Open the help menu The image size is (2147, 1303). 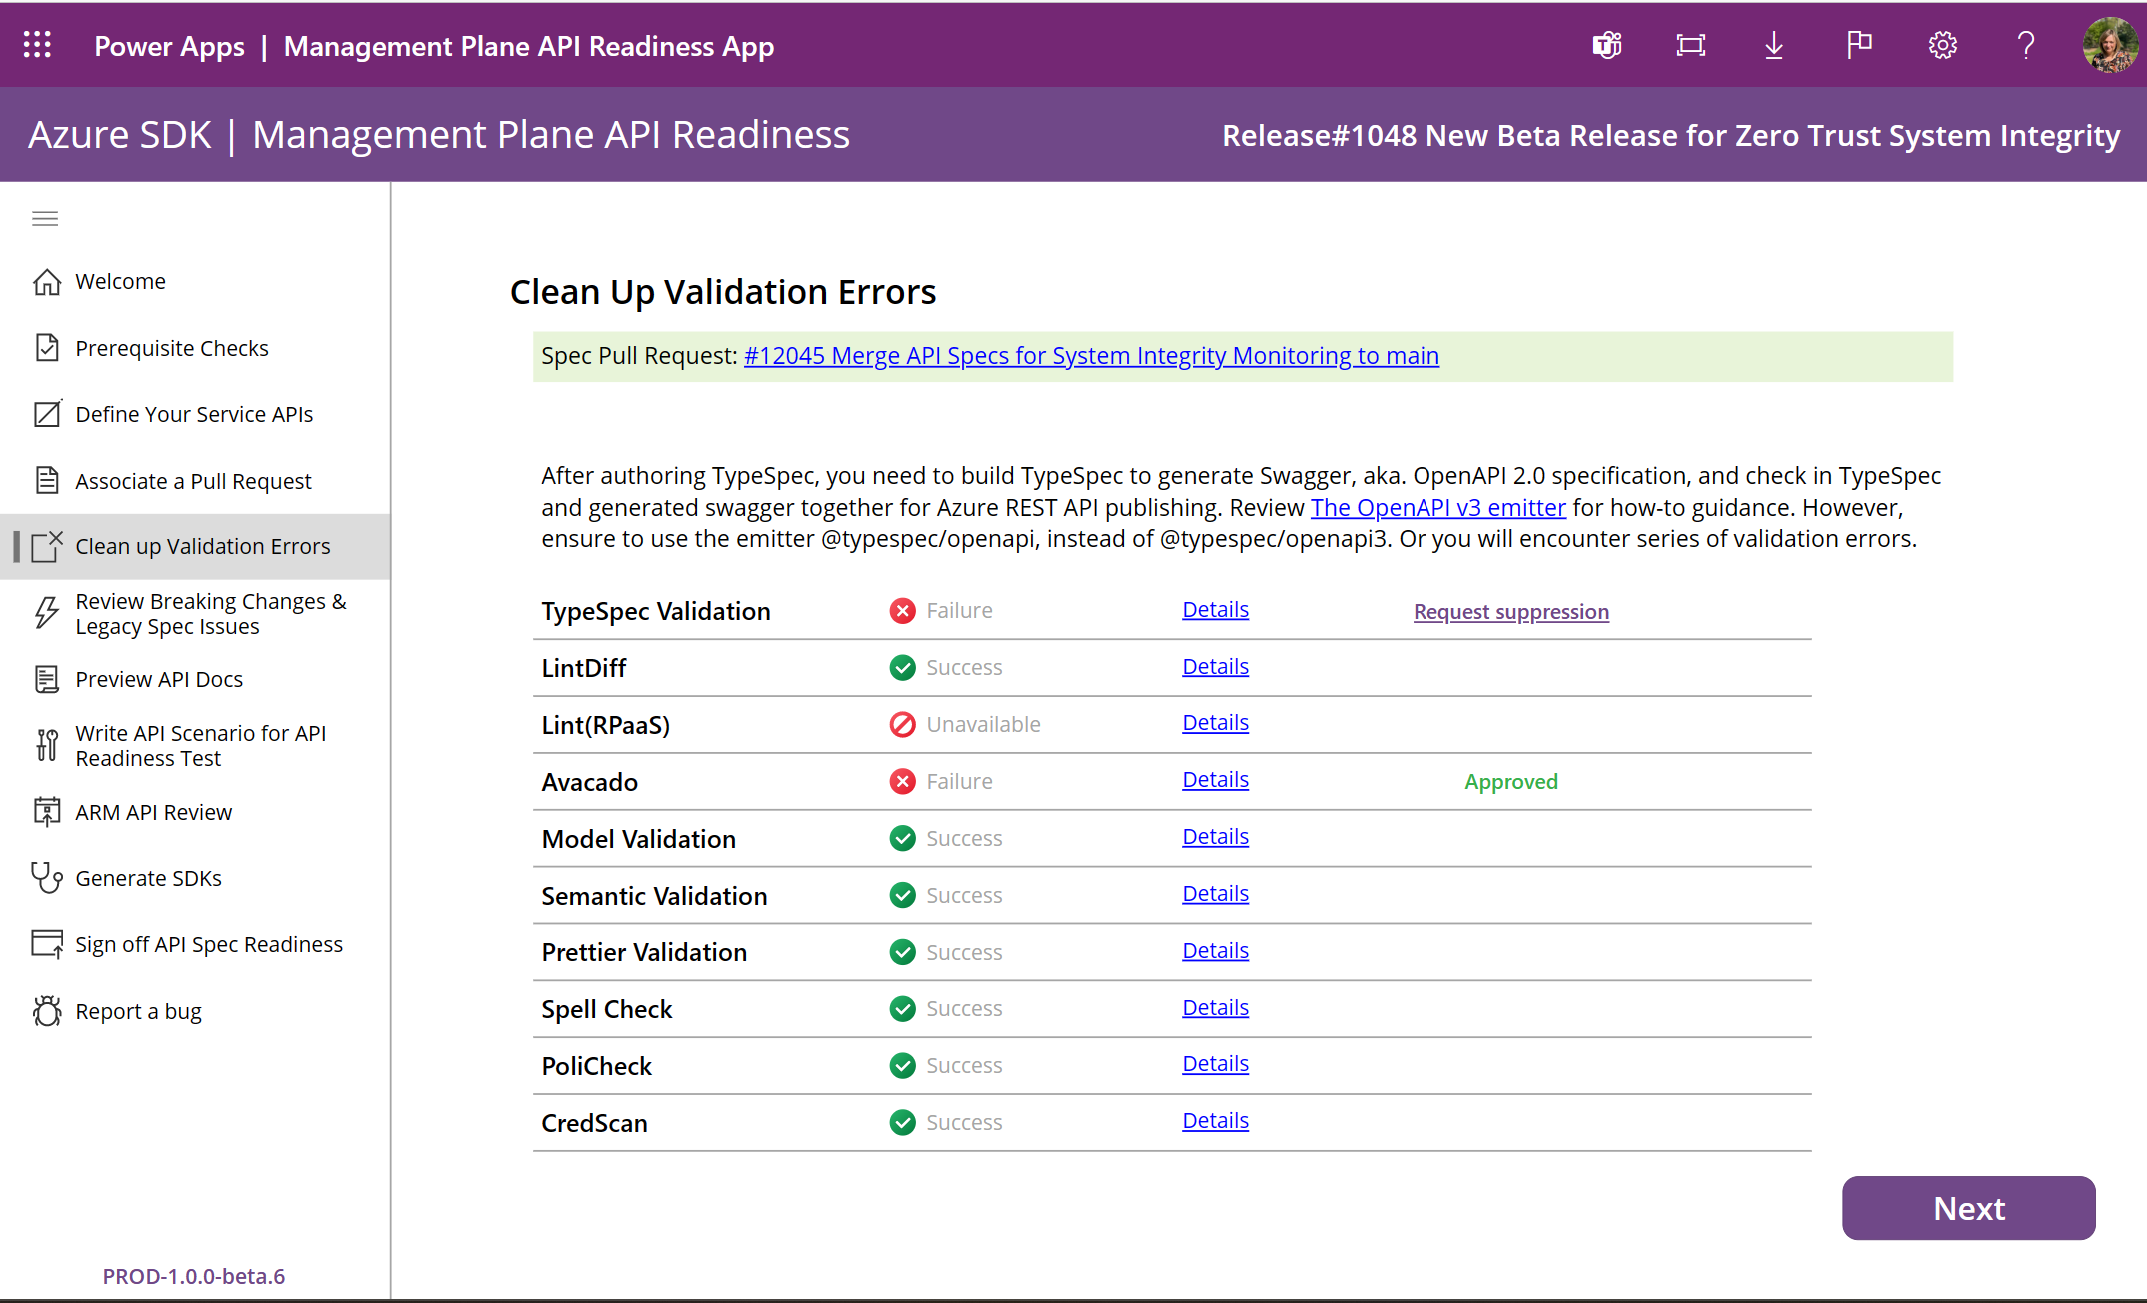[2026, 44]
